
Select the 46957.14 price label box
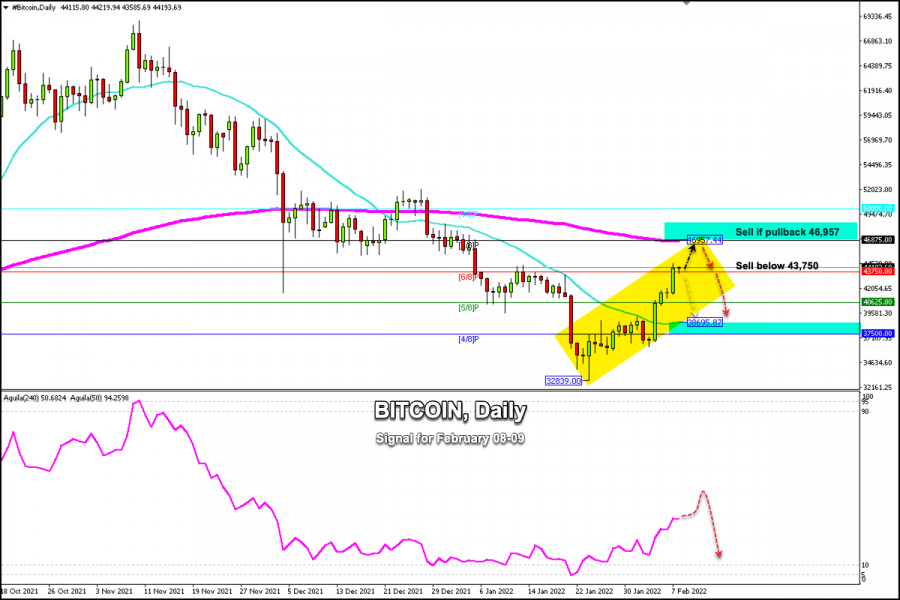705,240
